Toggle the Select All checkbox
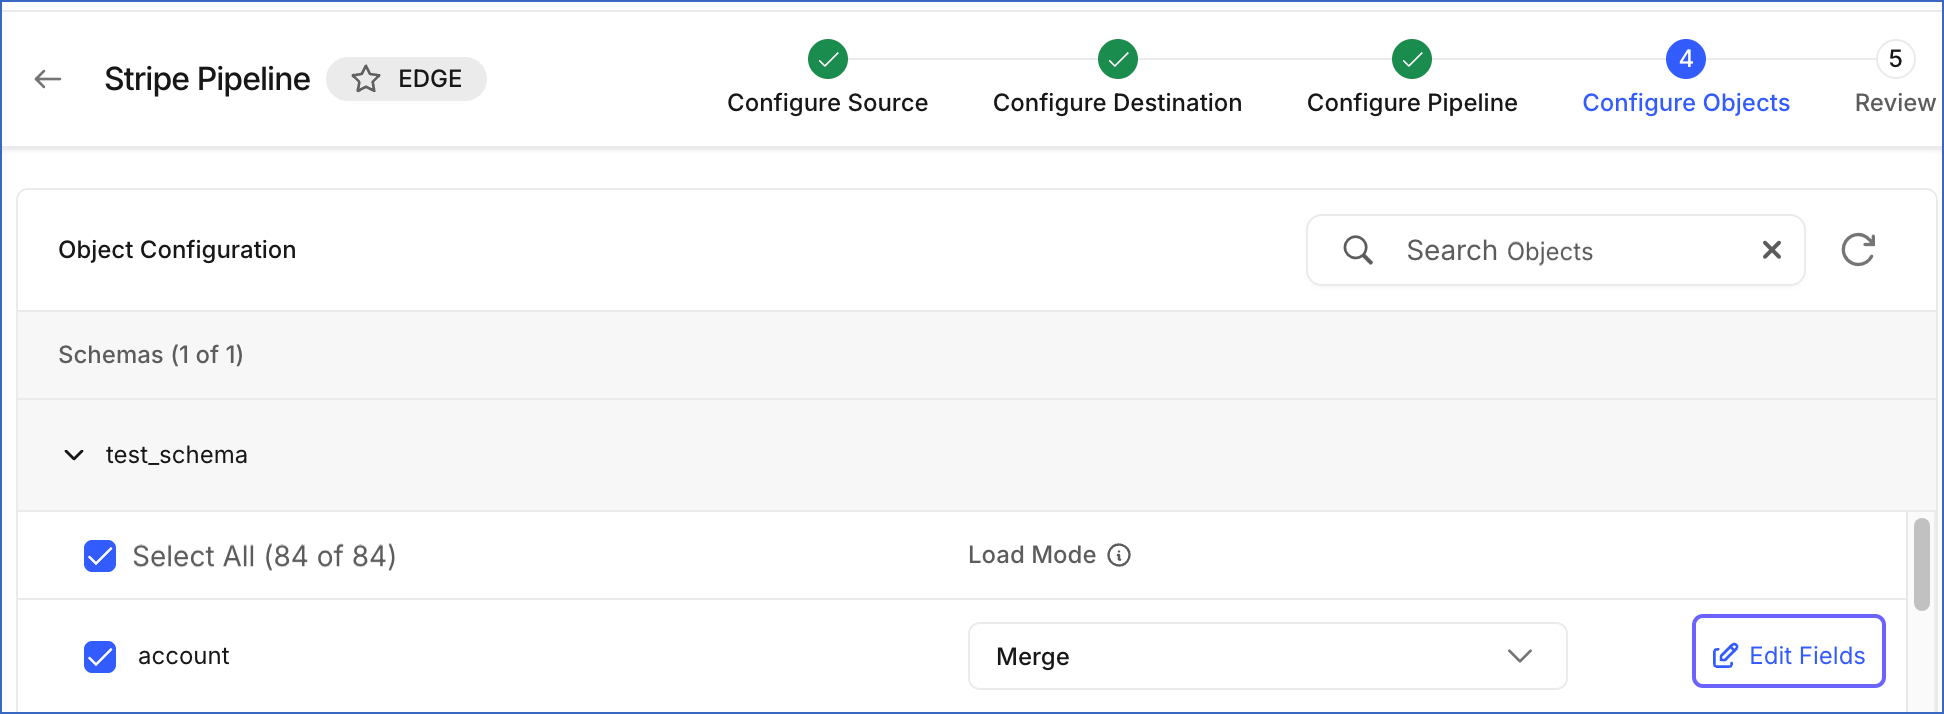Viewport: 1944px width, 714px height. [x=100, y=556]
